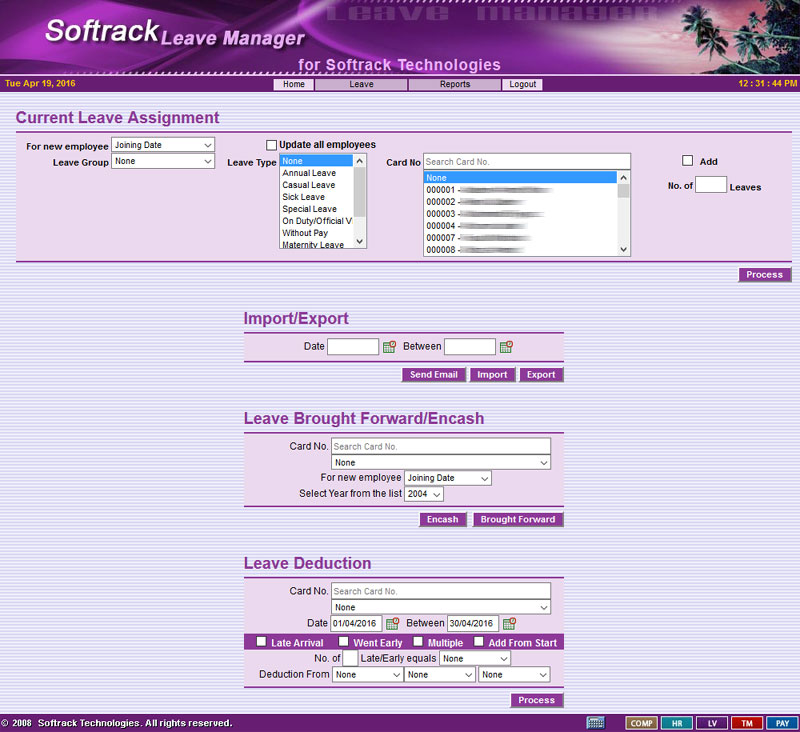800x732 pixels.
Task: Open the Late/Early equals dropdown
Action: 475,659
